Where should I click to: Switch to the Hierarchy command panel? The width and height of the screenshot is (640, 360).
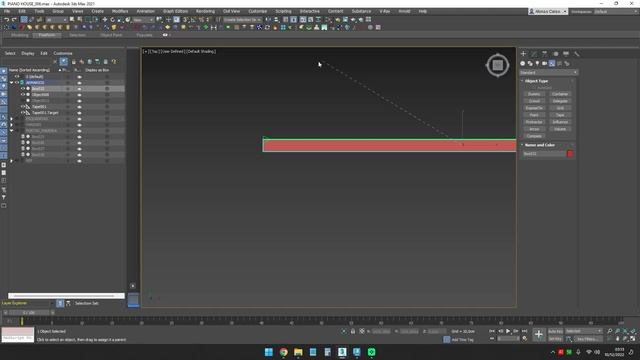tap(544, 53)
